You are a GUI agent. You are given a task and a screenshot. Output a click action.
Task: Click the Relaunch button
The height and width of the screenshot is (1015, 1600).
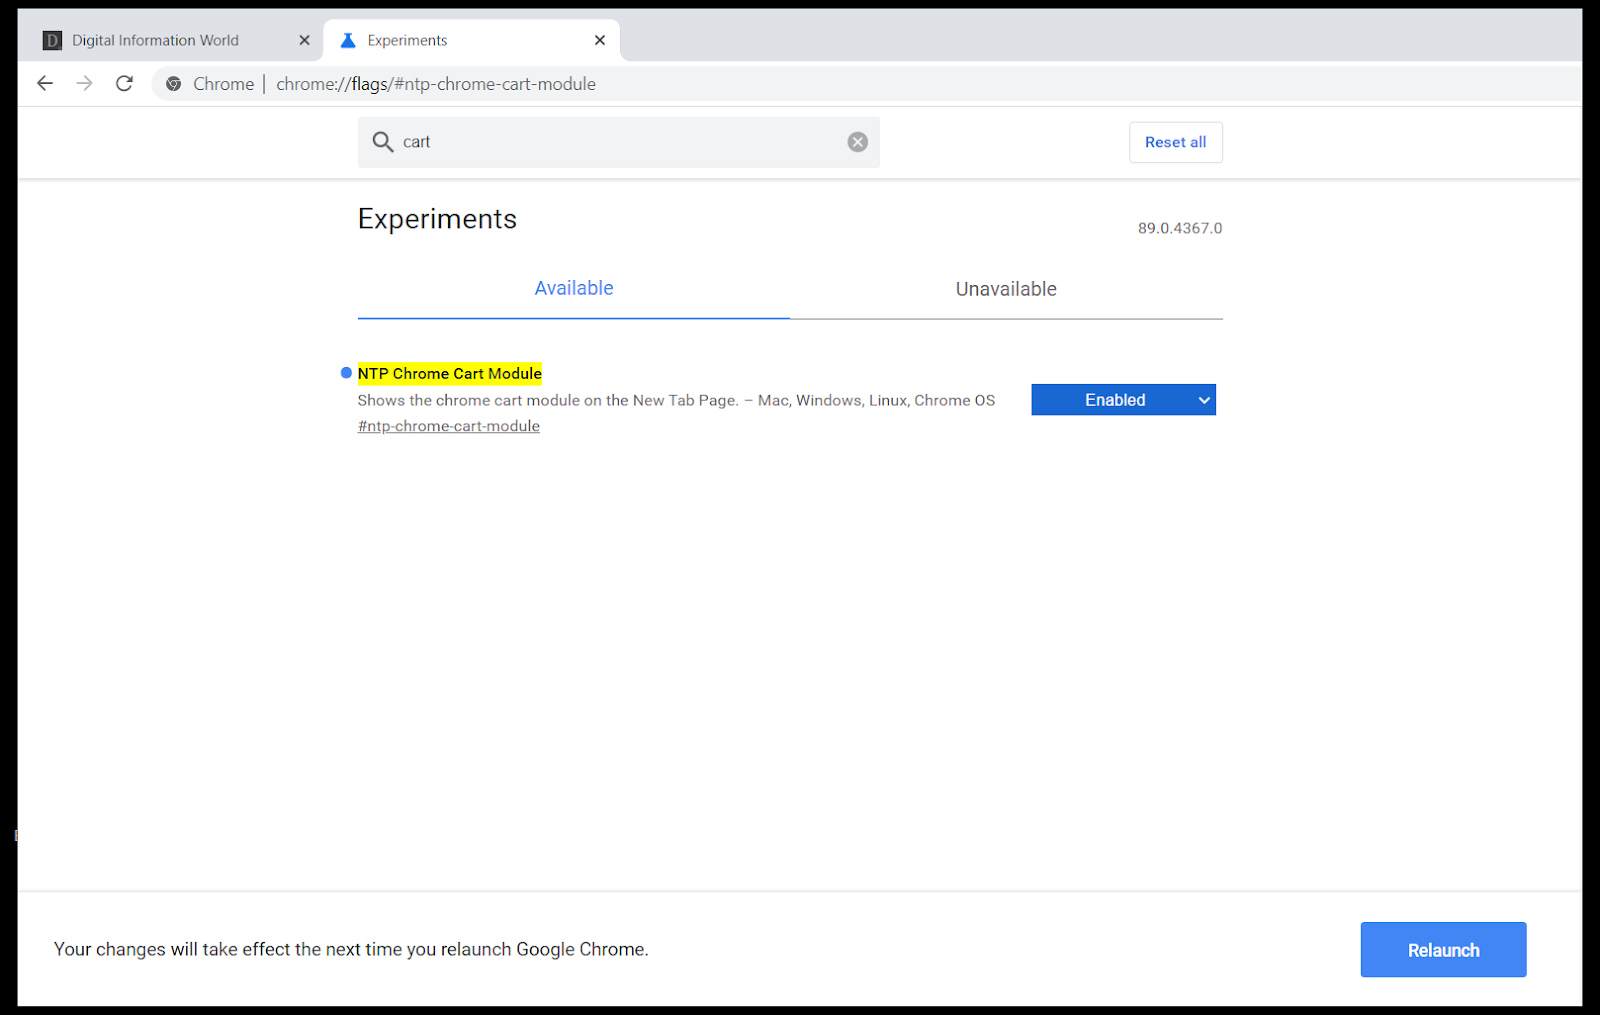pyautogui.click(x=1443, y=949)
